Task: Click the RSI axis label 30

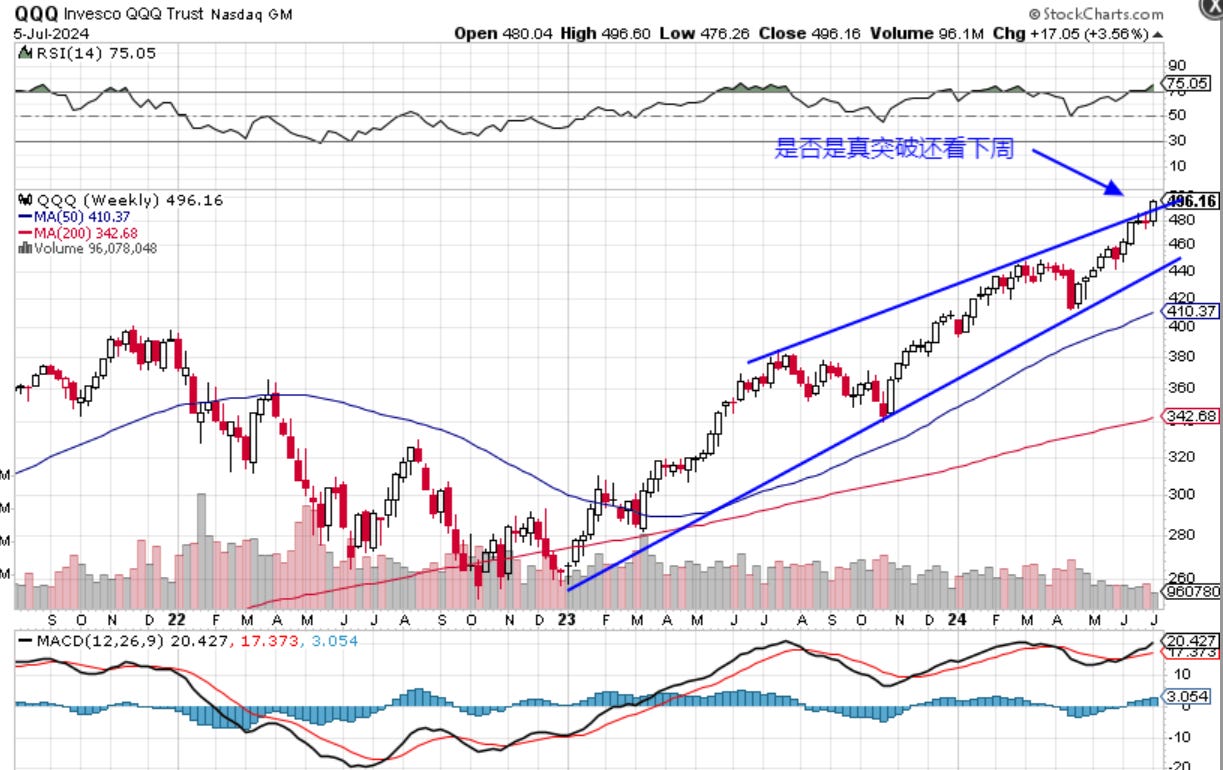Action: (1177, 141)
